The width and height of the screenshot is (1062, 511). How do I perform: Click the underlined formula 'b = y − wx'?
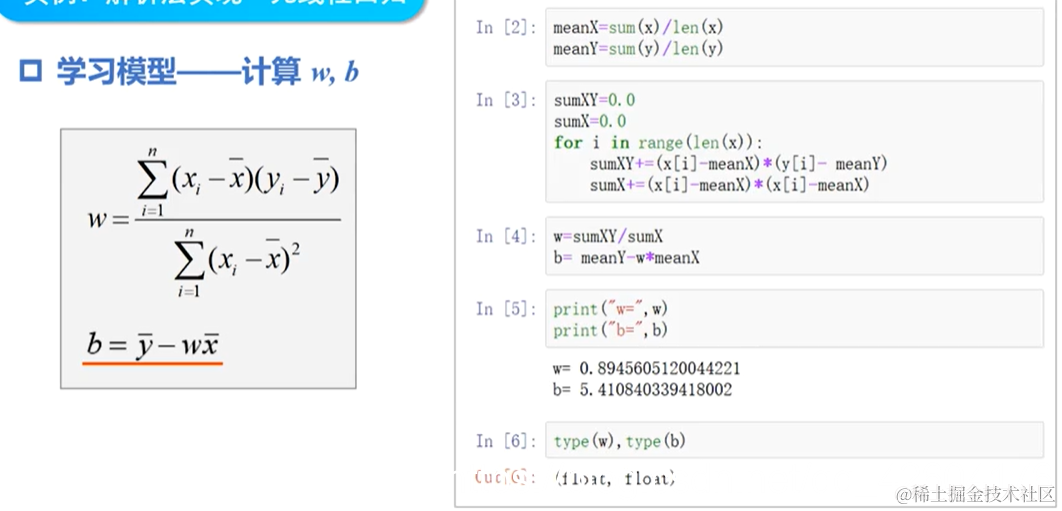click(x=152, y=345)
